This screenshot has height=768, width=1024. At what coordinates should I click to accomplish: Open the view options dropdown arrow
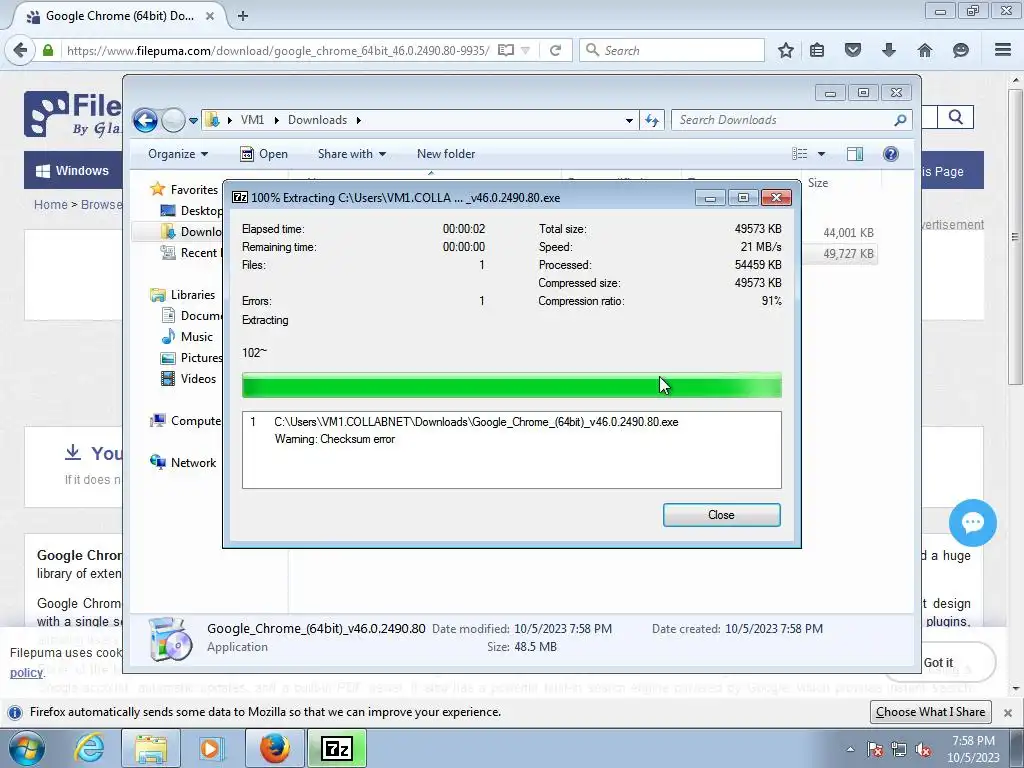[822, 154]
